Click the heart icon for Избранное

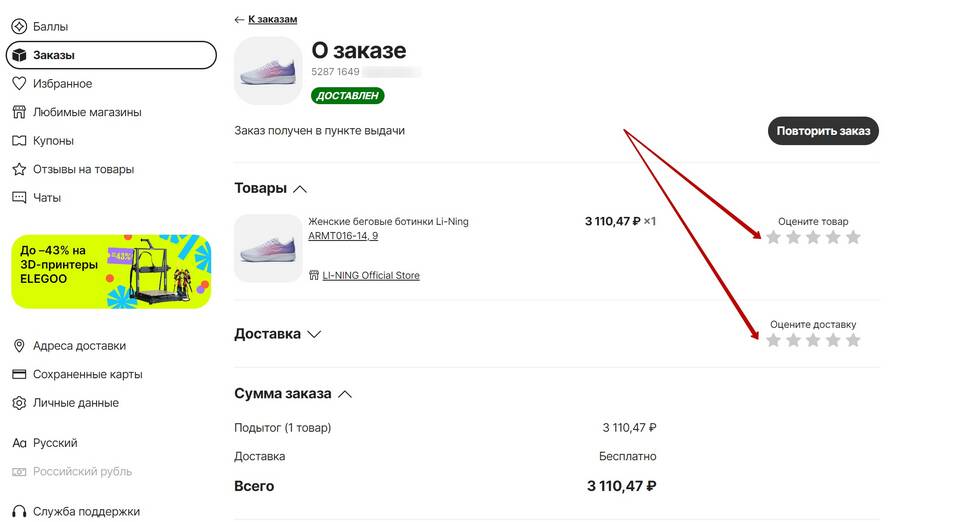click(19, 83)
